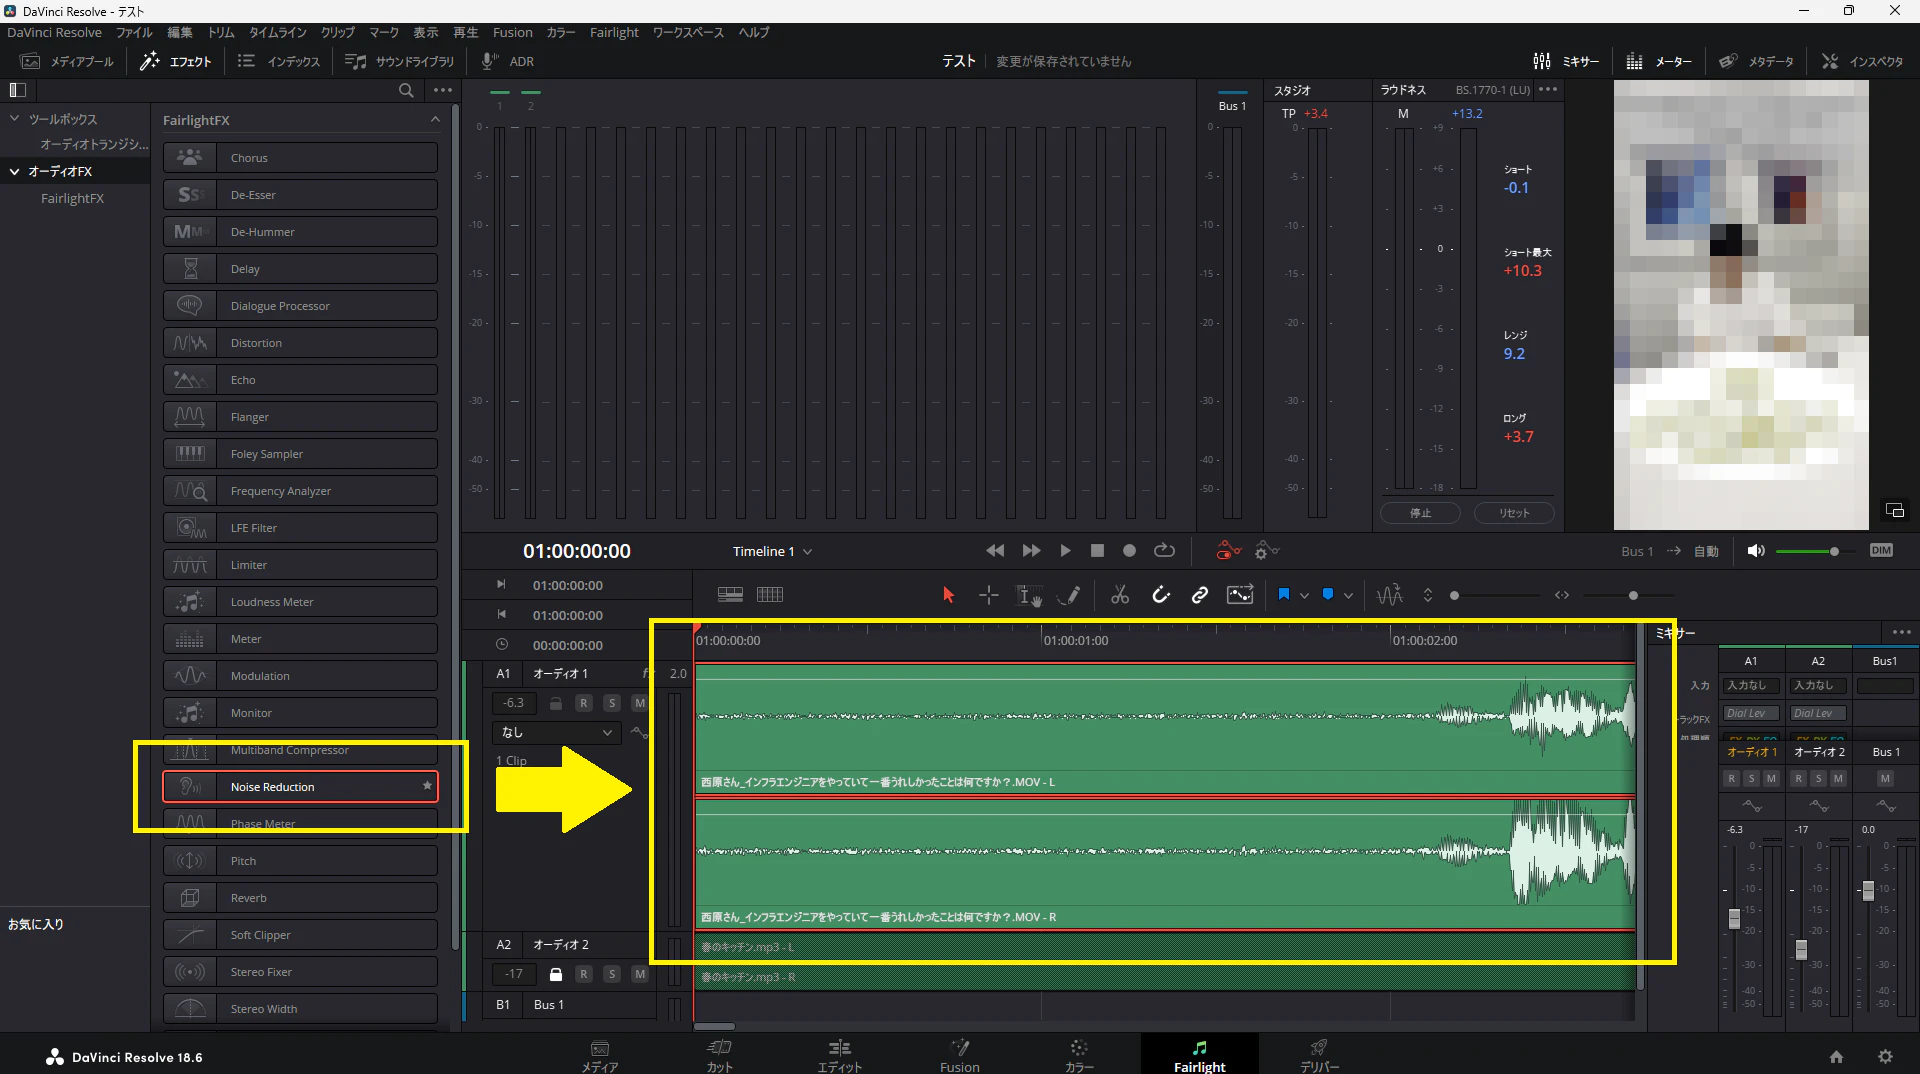Arm track A1 for recording
The width and height of the screenshot is (1920, 1074).
click(x=584, y=703)
